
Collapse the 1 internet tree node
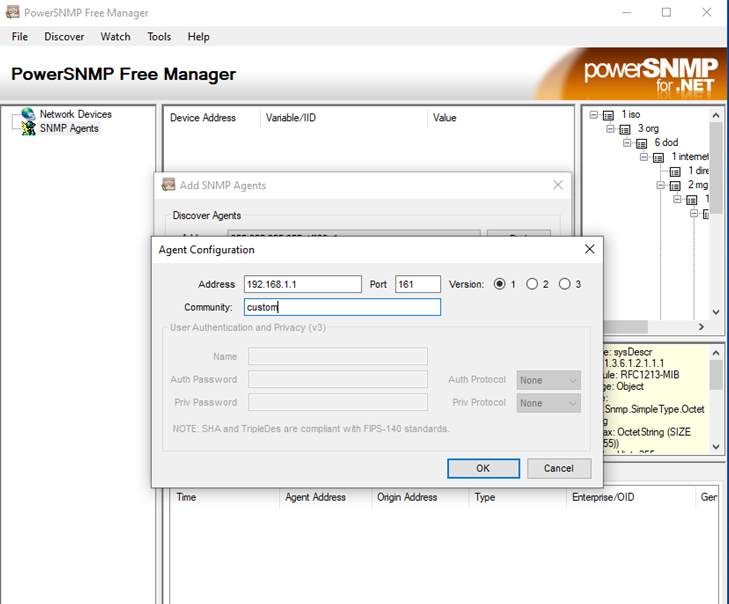pyautogui.click(x=644, y=157)
